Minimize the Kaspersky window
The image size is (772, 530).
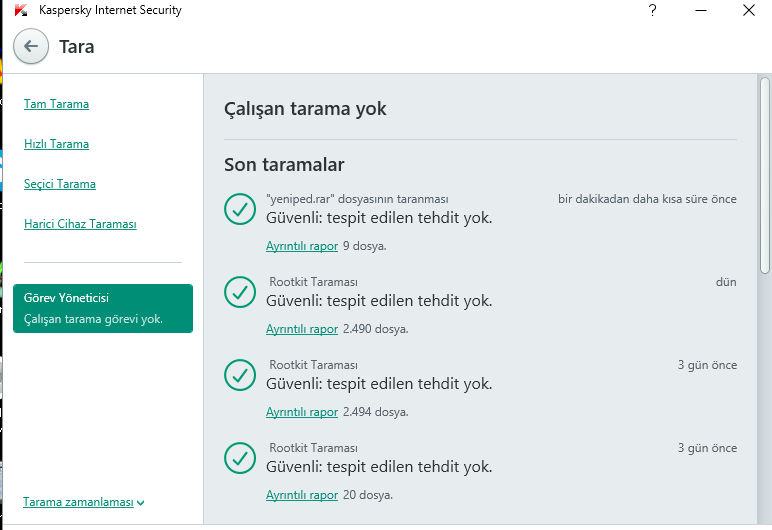[701, 10]
